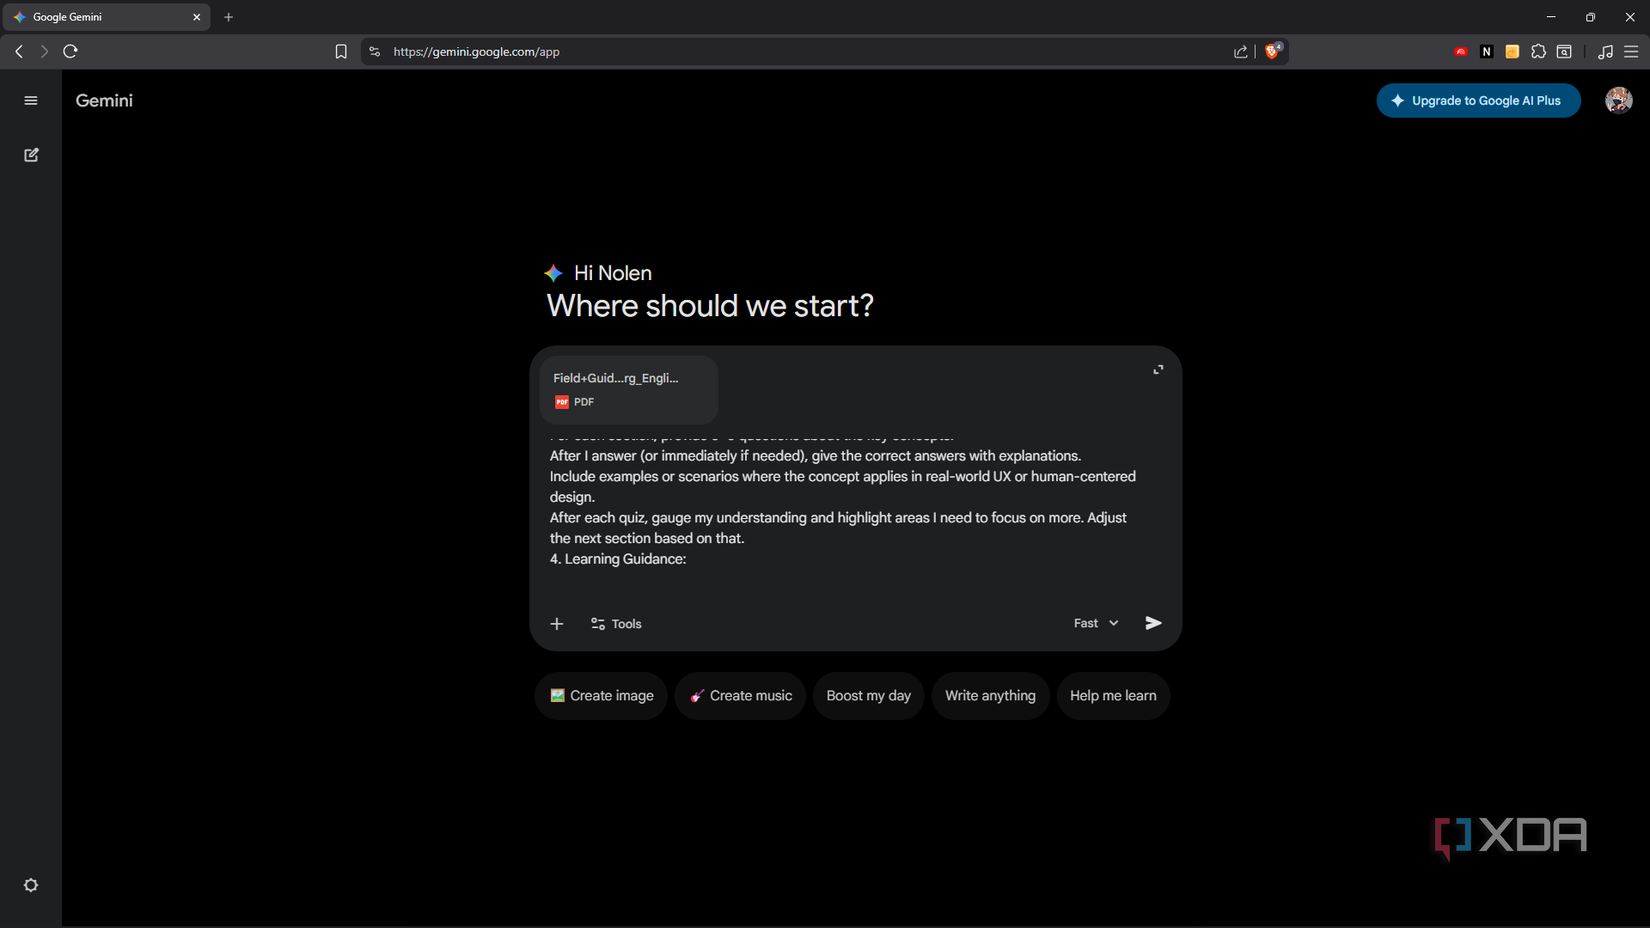The width and height of the screenshot is (1650, 928).
Task: Close the Google Gemini tab
Action: pos(196,17)
